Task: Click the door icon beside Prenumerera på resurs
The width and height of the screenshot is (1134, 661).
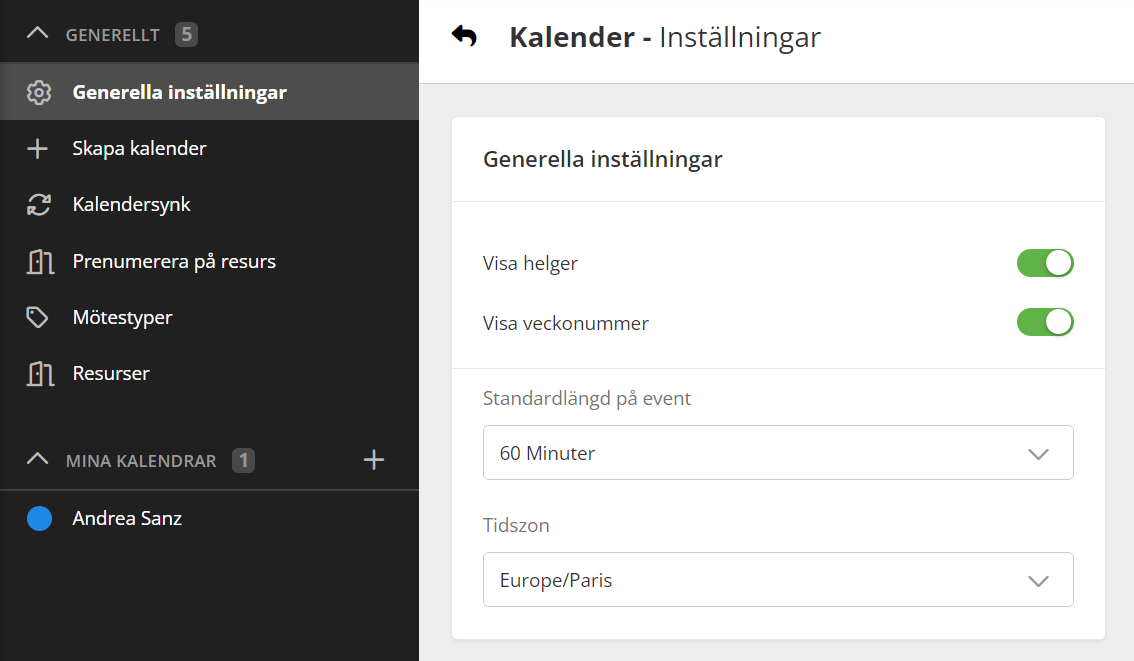Action: (38, 262)
